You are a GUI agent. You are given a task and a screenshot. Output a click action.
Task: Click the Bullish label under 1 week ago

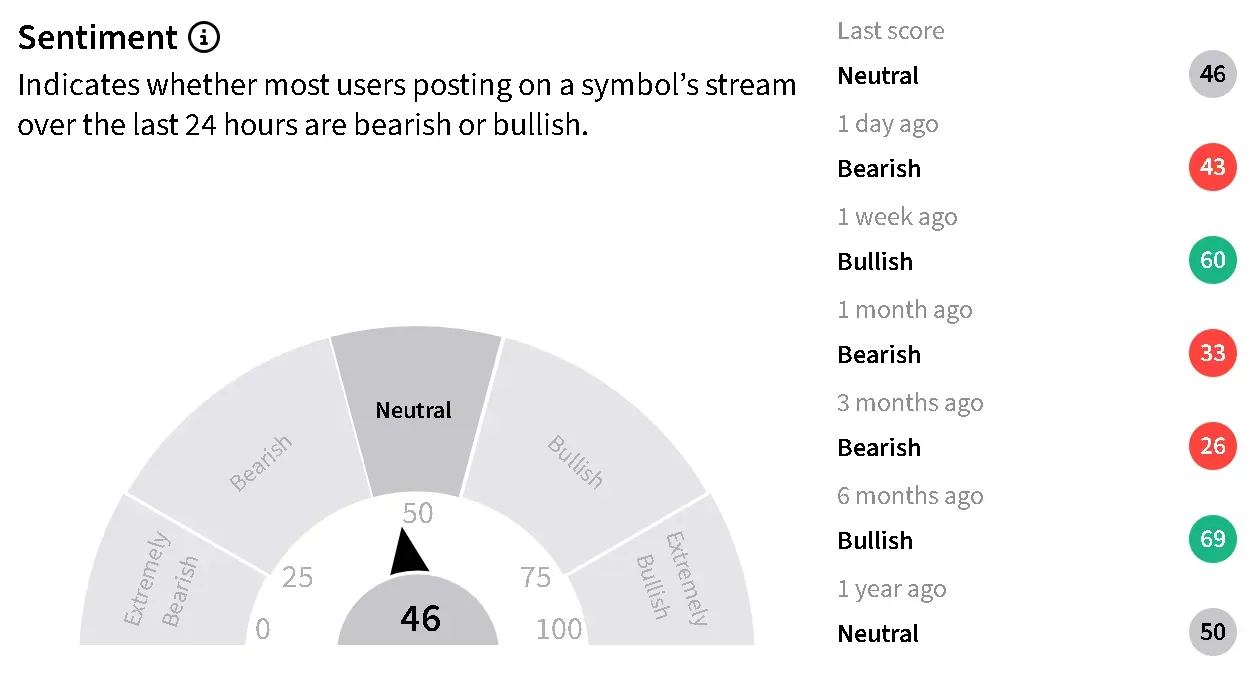[x=875, y=262]
